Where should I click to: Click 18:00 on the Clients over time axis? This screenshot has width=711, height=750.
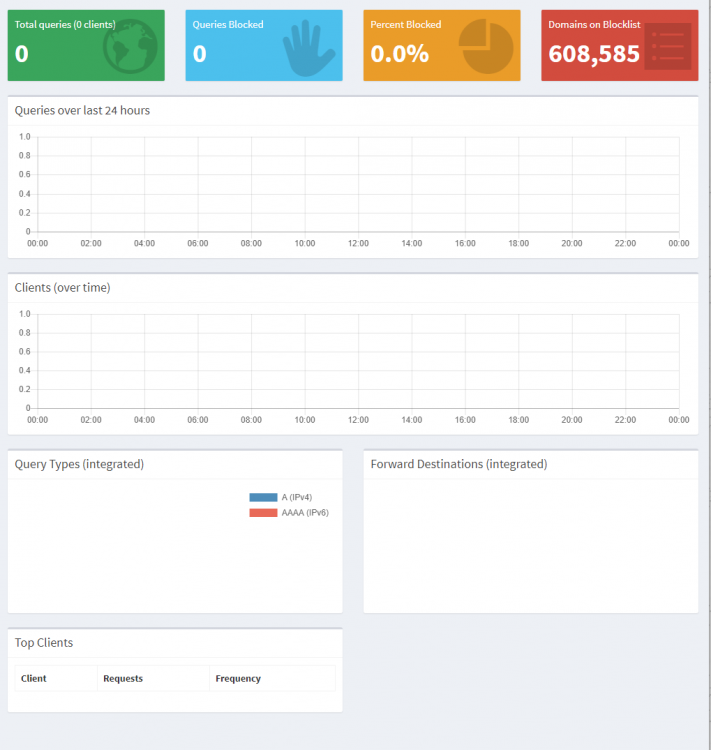519,420
